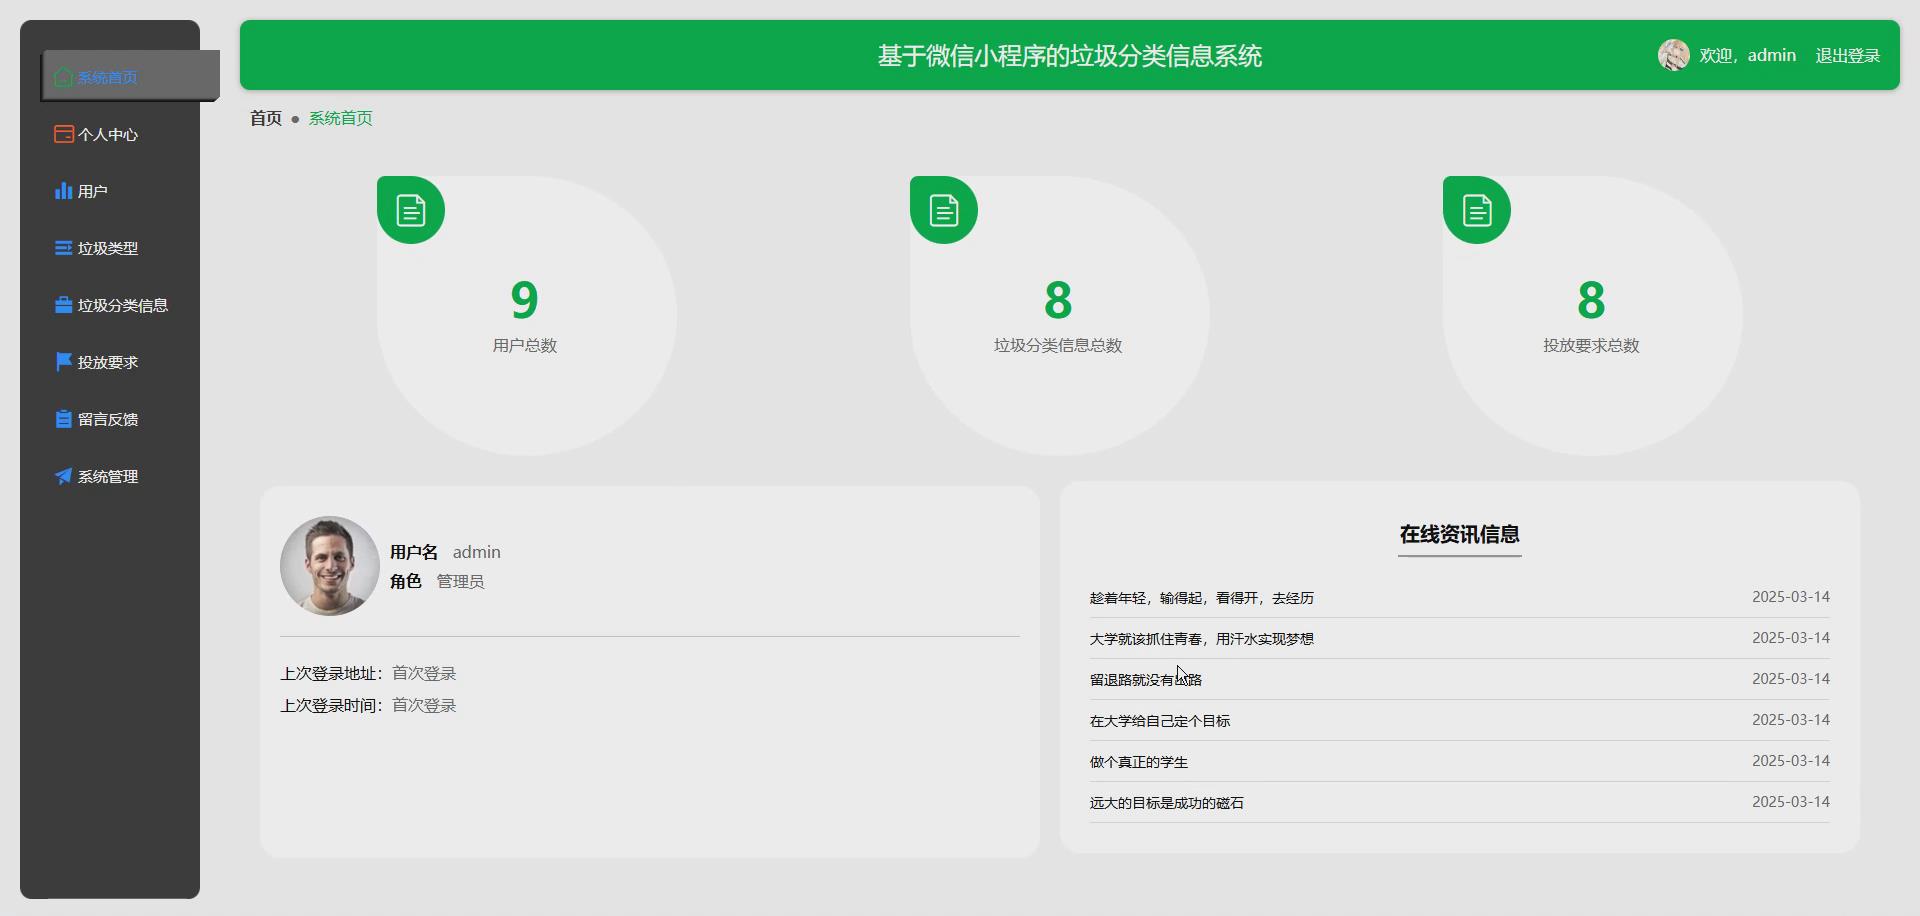Open the news item 趁着年轻，输得起，看得开，去经历
This screenshot has height=916, width=1920.
point(1201,598)
